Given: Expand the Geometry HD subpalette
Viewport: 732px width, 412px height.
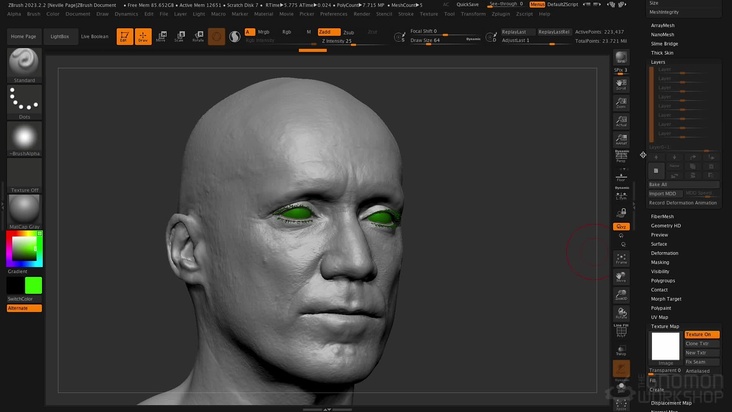Looking at the screenshot, I should pos(666,225).
